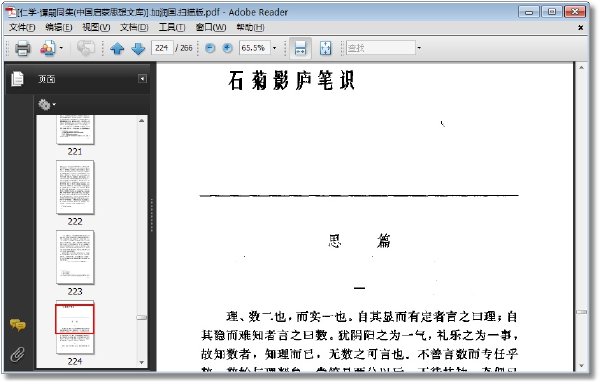Click the zoom out minus button
This screenshot has height=384, width=600.
coord(210,48)
